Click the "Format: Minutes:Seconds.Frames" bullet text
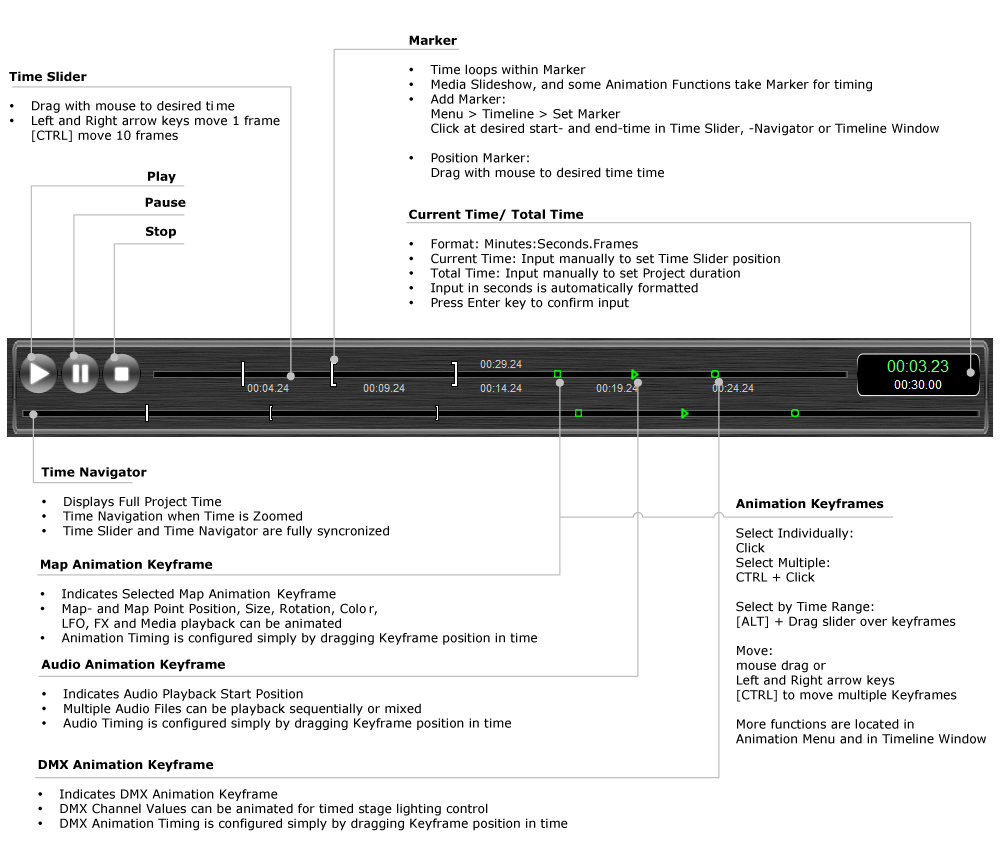The image size is (1000, 851). tap(534, 244)
